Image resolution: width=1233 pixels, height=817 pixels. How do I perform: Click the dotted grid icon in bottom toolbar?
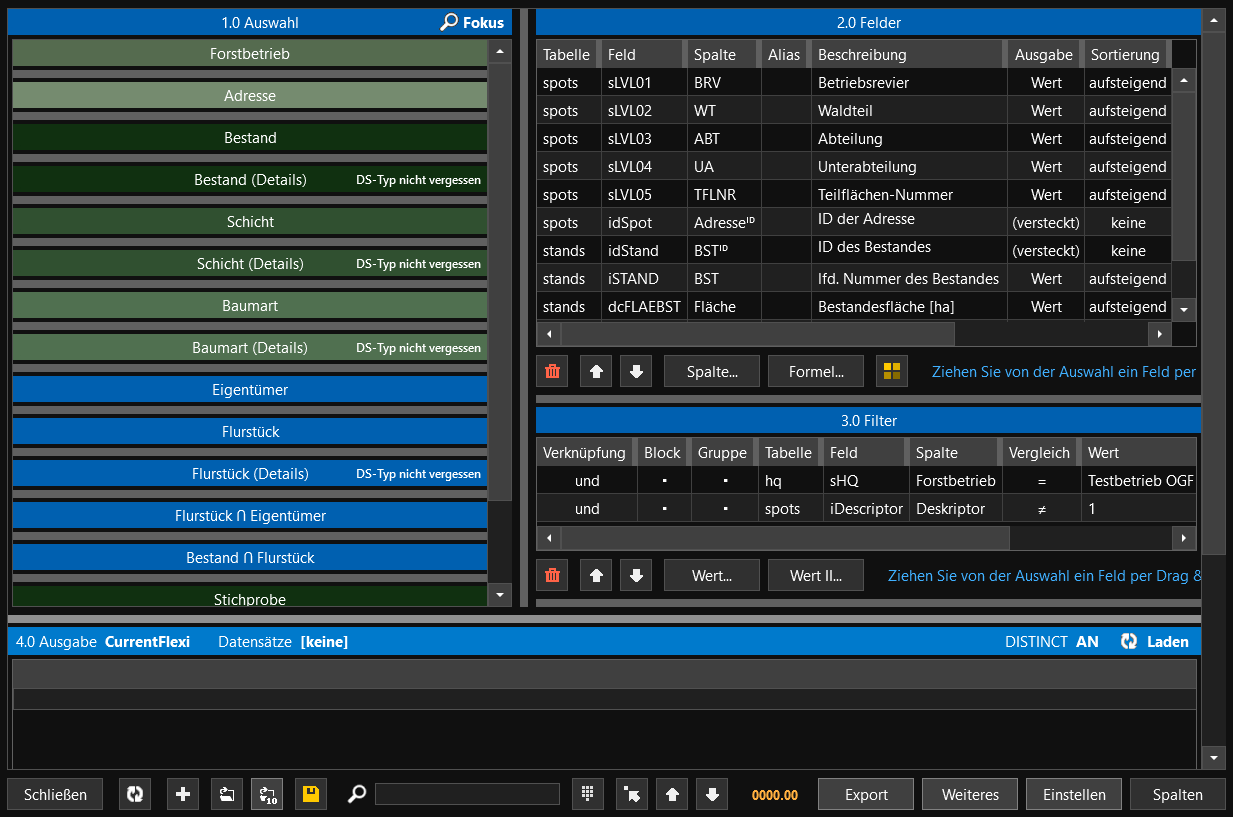click(588, 794)
